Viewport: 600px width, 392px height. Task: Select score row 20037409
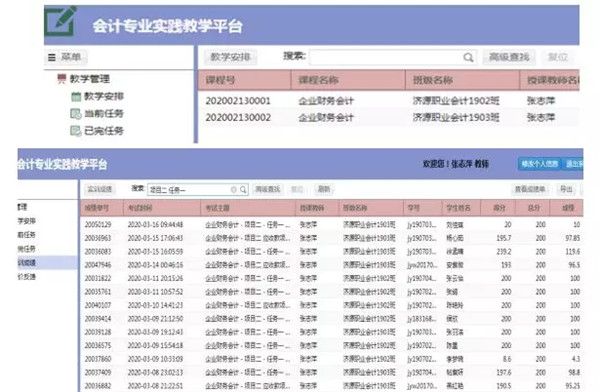[x=331, y=372]
